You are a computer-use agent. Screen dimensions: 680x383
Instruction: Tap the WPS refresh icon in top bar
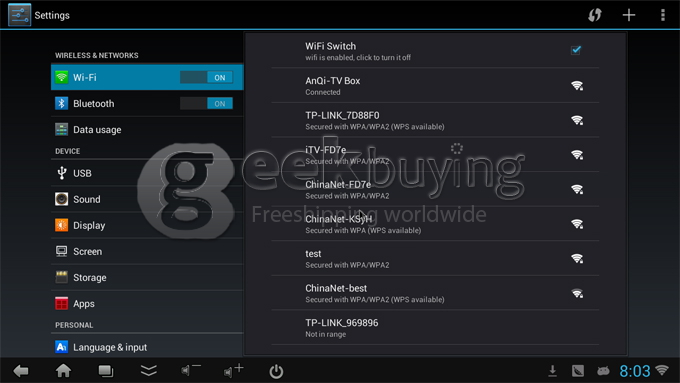click(595, 15)
